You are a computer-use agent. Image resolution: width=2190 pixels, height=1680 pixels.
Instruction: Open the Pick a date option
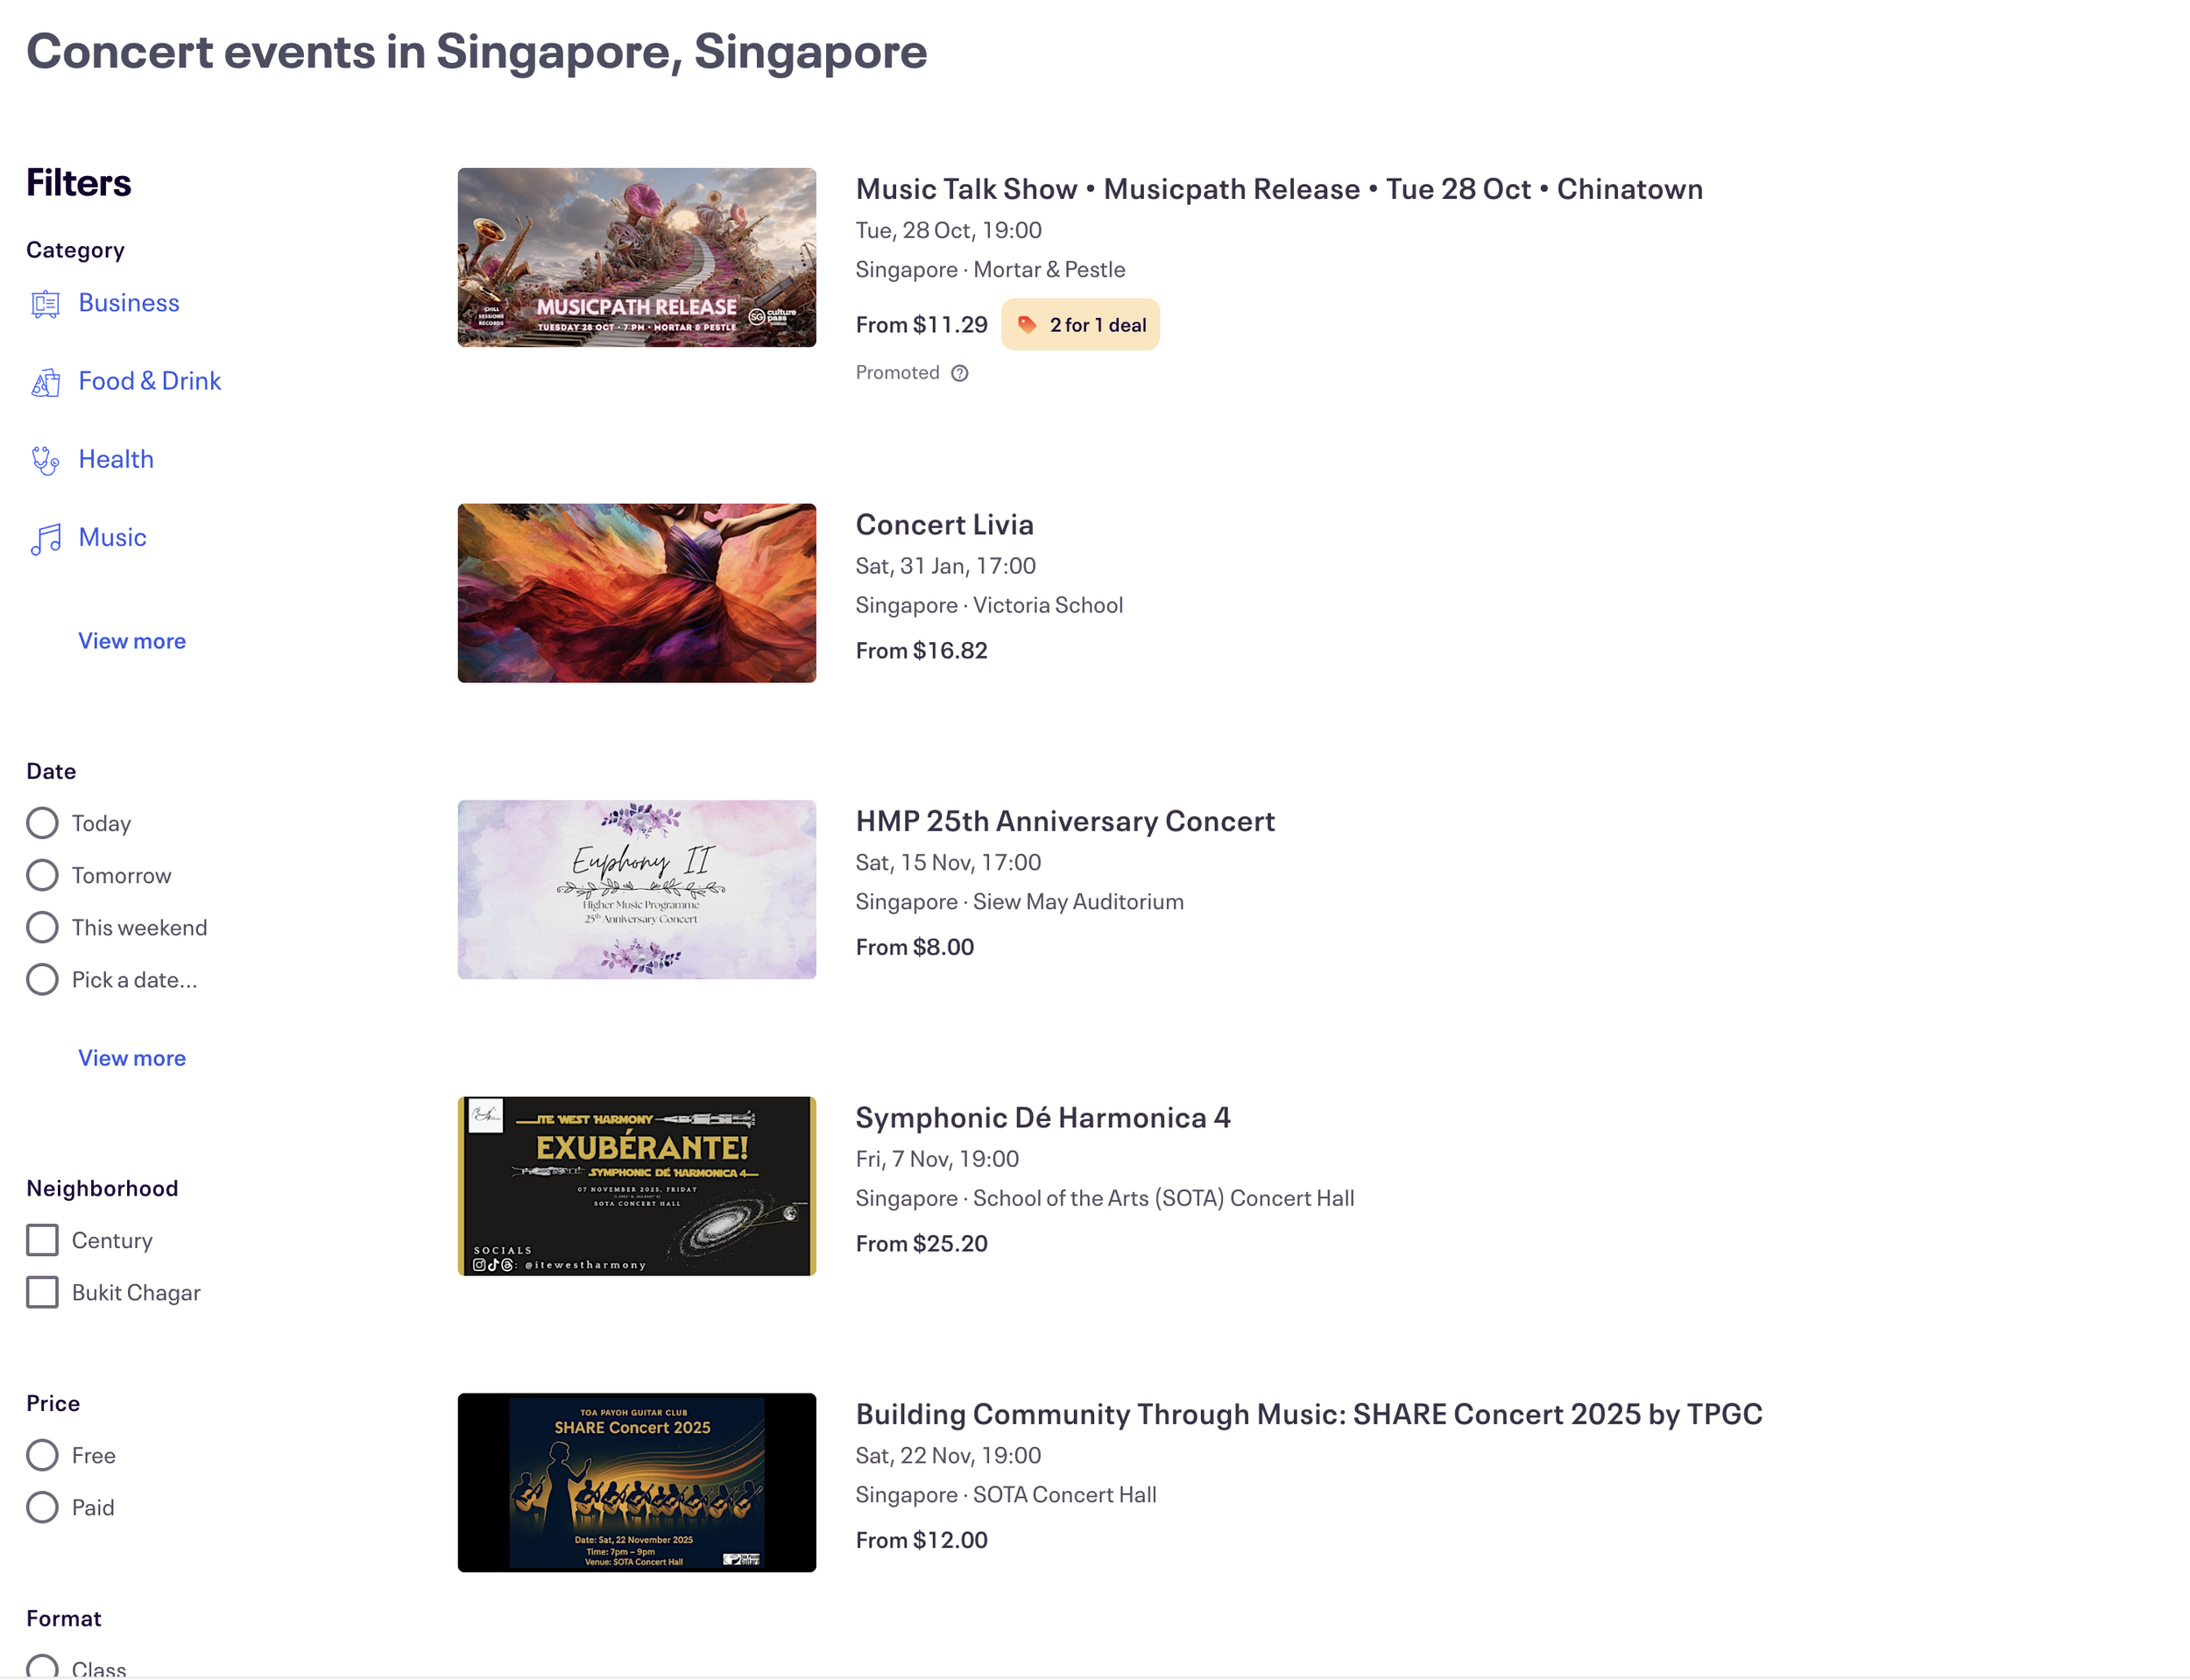[x=134, y=980]
